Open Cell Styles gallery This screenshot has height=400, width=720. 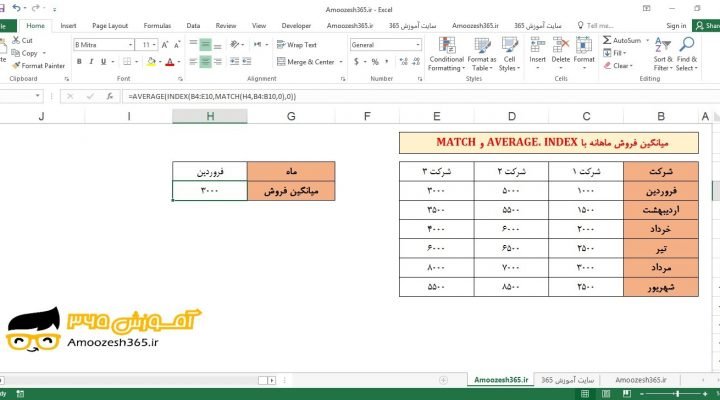pos(509,54)
